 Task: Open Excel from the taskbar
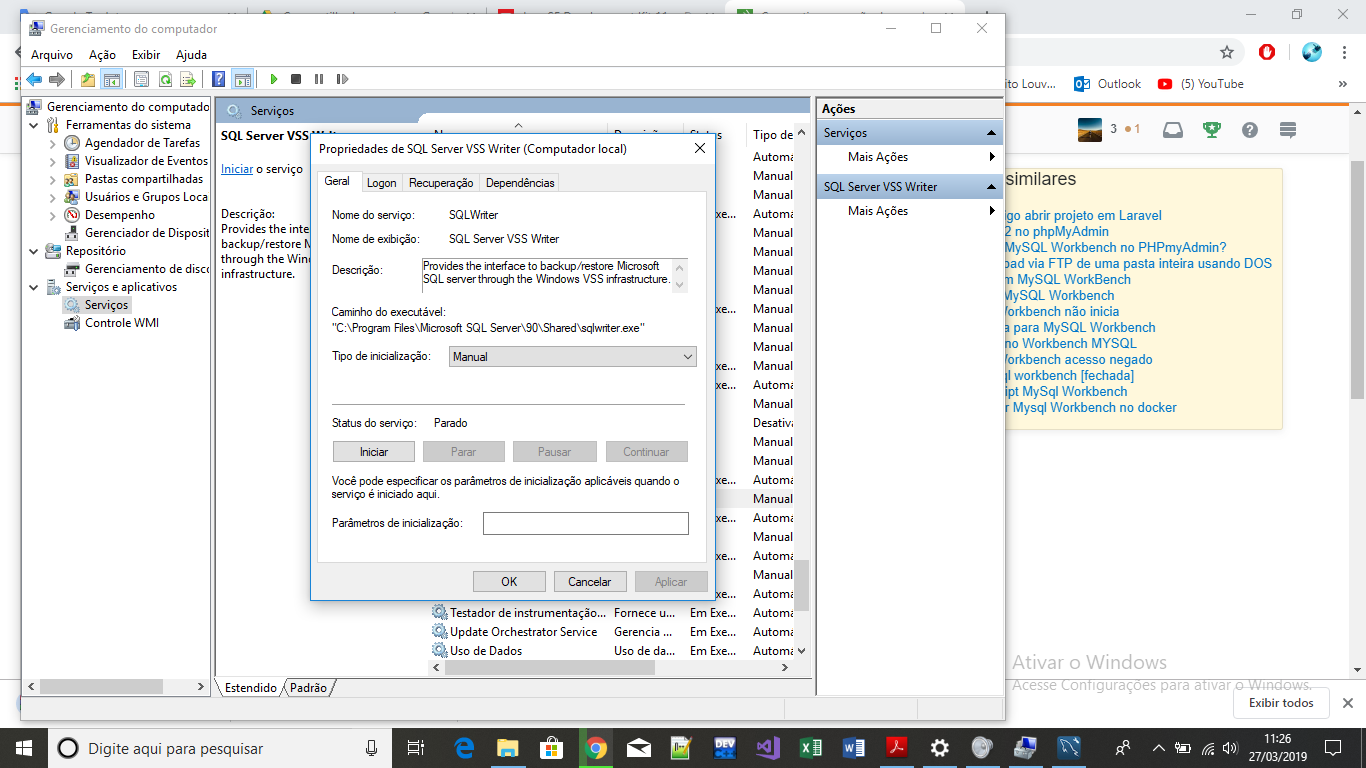811,748
